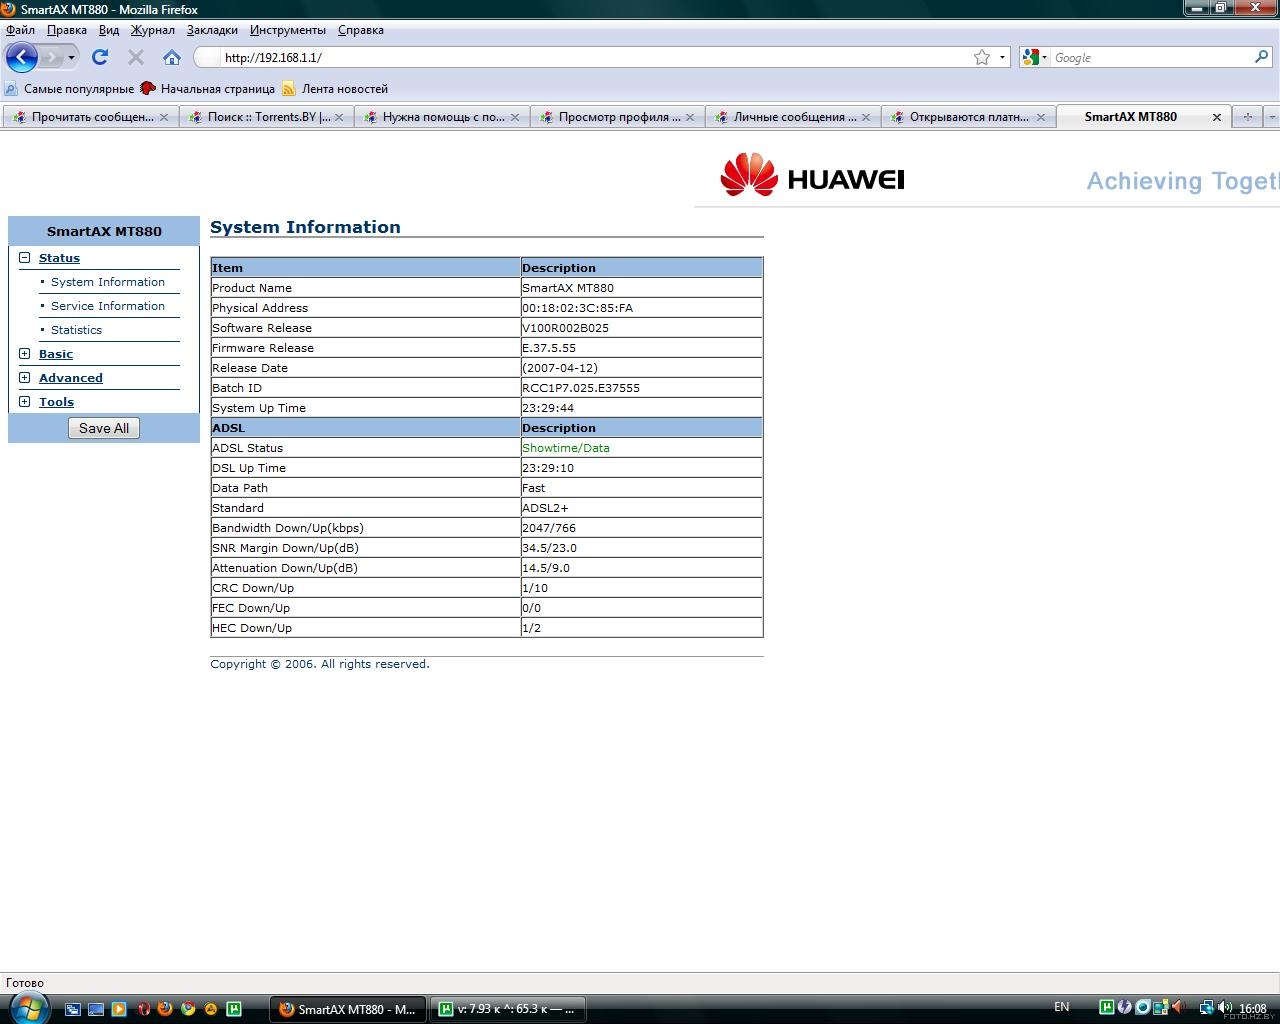Open the Инструменты menu
The height and width of the screenshot is (1024, 1280).
coord(288,30)
